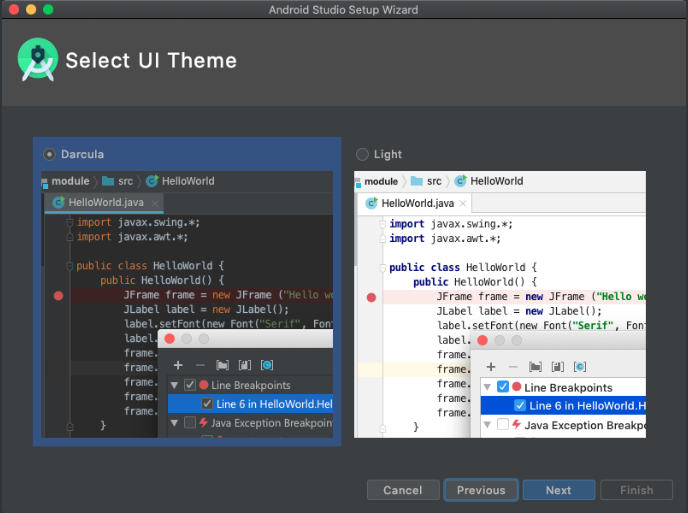Click the "Darcula" label text
Screen dimensions: 688x513
[82, 154]
